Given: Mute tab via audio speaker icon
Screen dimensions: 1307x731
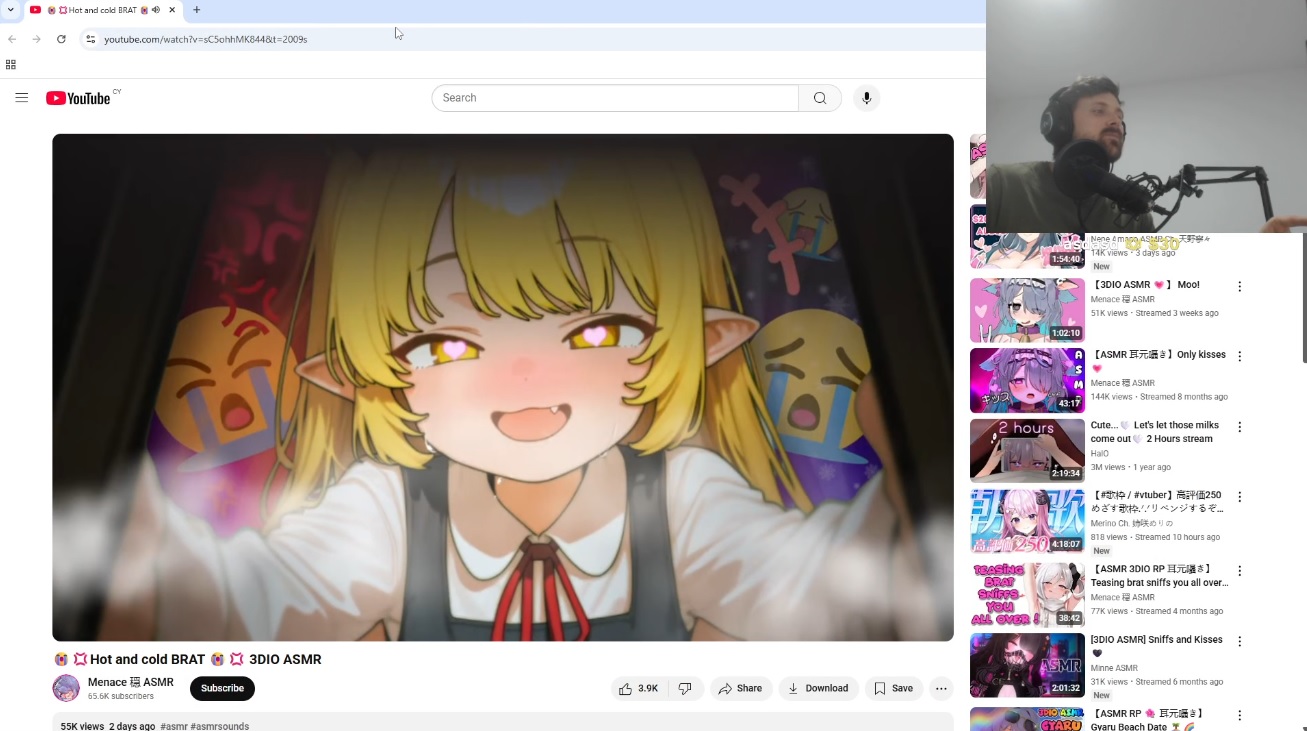Looking at the screenshot, I should tap(156, 10).
